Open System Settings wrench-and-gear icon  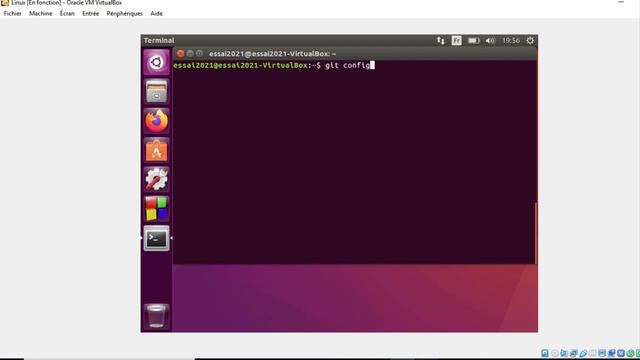pyautogui.click(x=156, y=180)
